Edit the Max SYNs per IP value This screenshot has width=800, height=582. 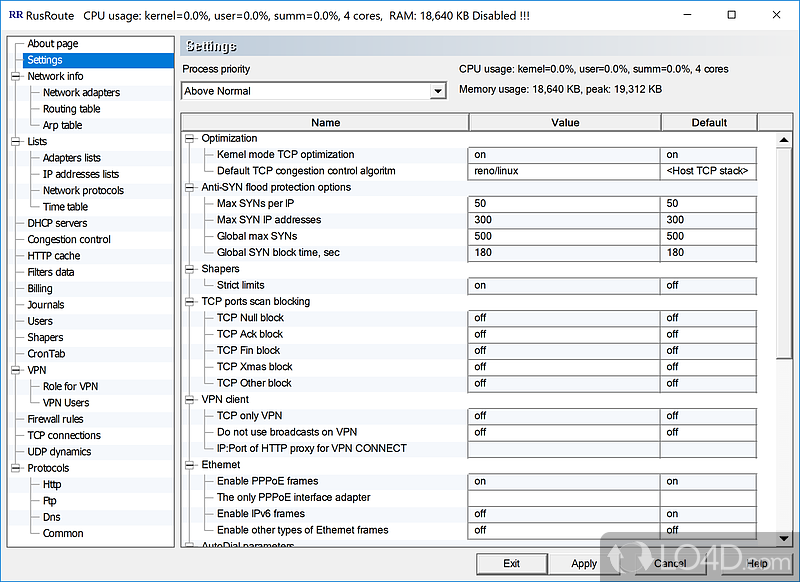coord(564,204)
